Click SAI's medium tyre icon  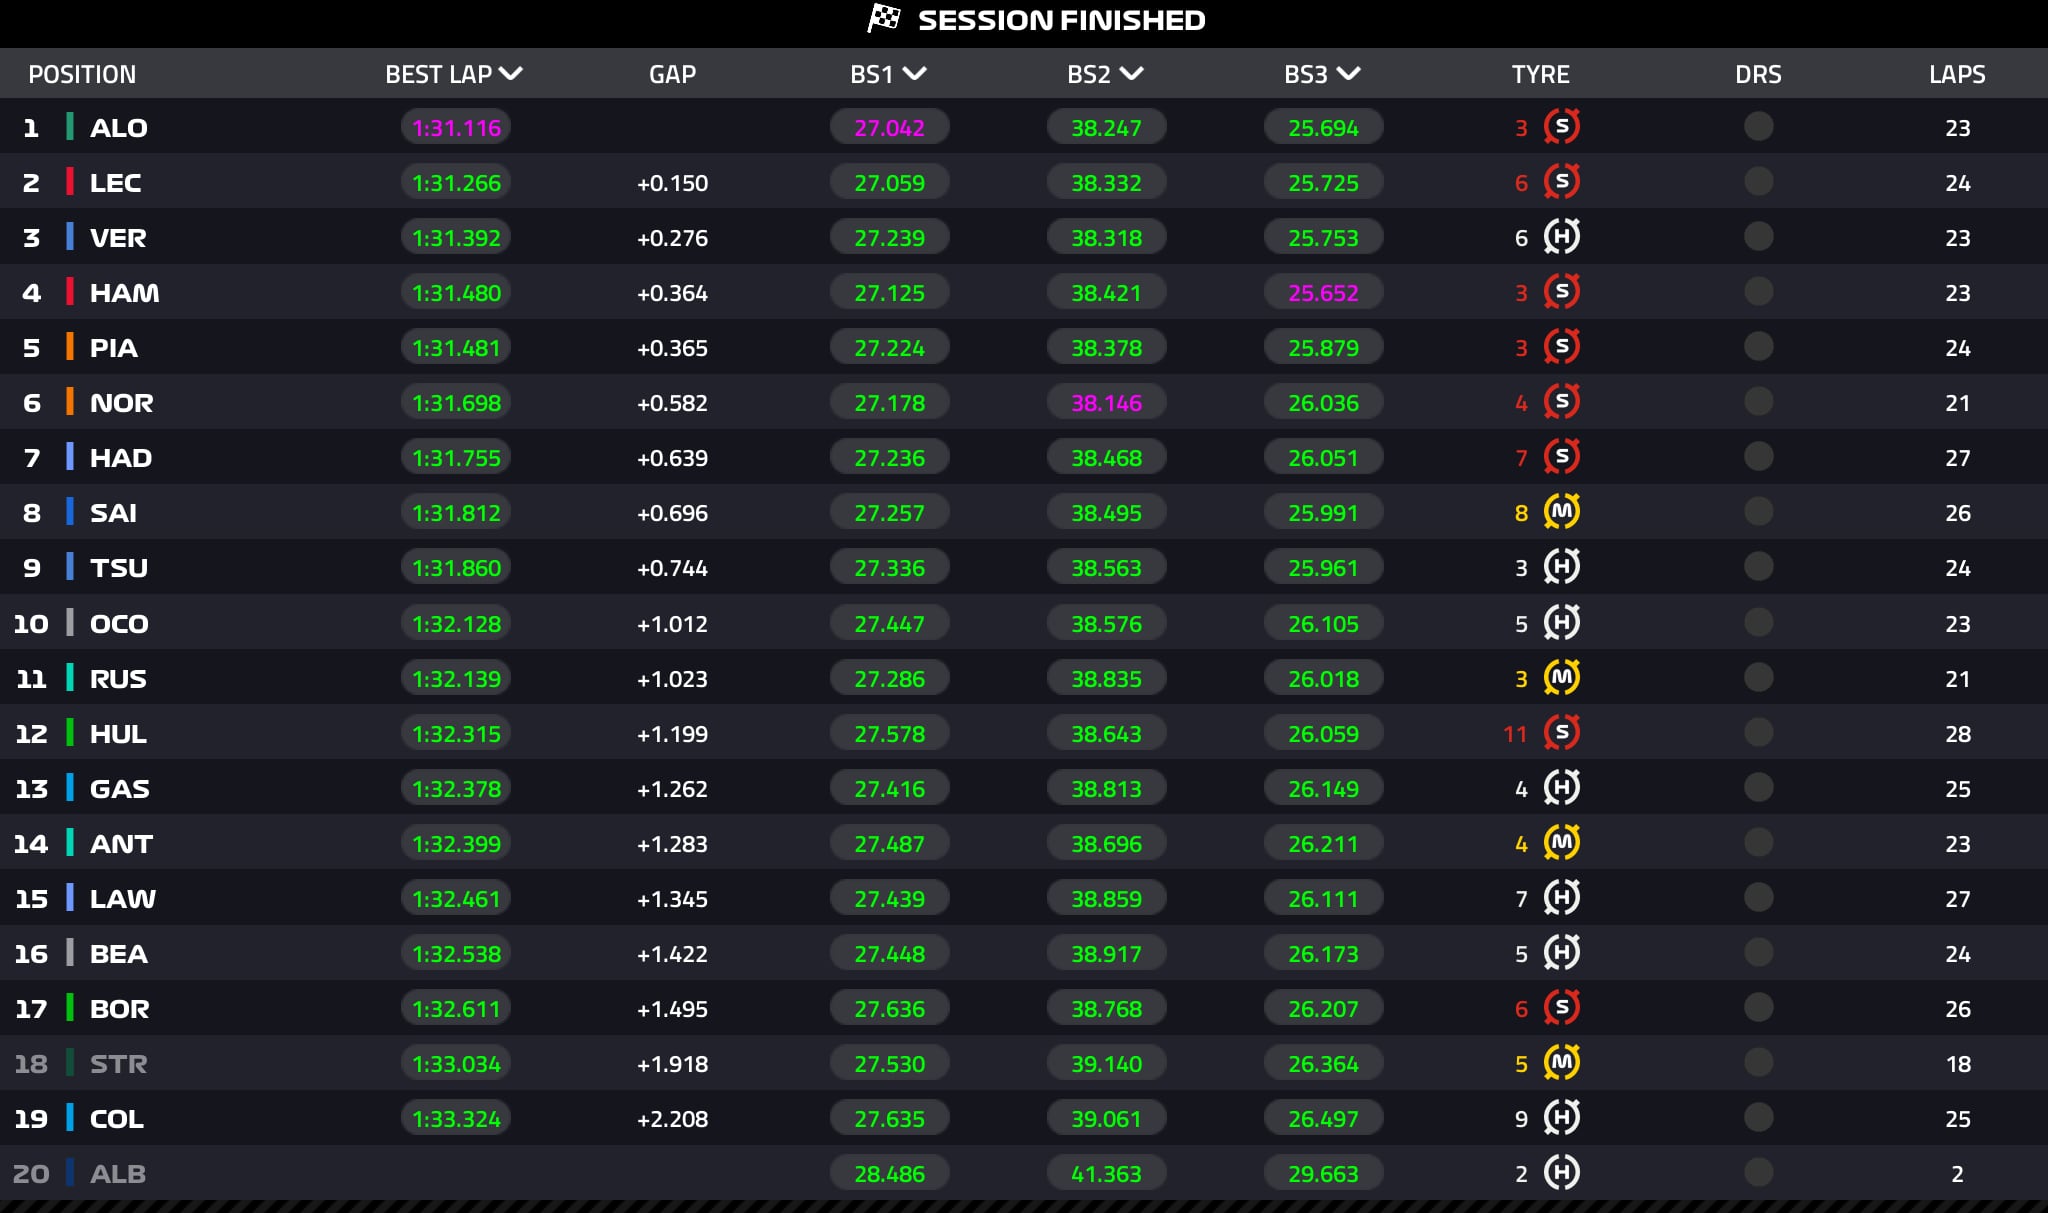pyautogui.click(x=1561, y=512)
